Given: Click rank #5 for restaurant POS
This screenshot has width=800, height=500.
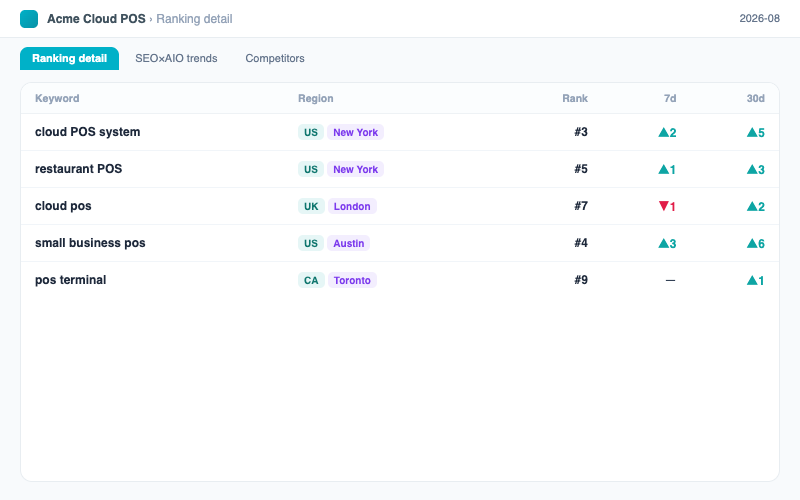Looking at the screenshot, I should pyautogui.click(x=581, y=169).
